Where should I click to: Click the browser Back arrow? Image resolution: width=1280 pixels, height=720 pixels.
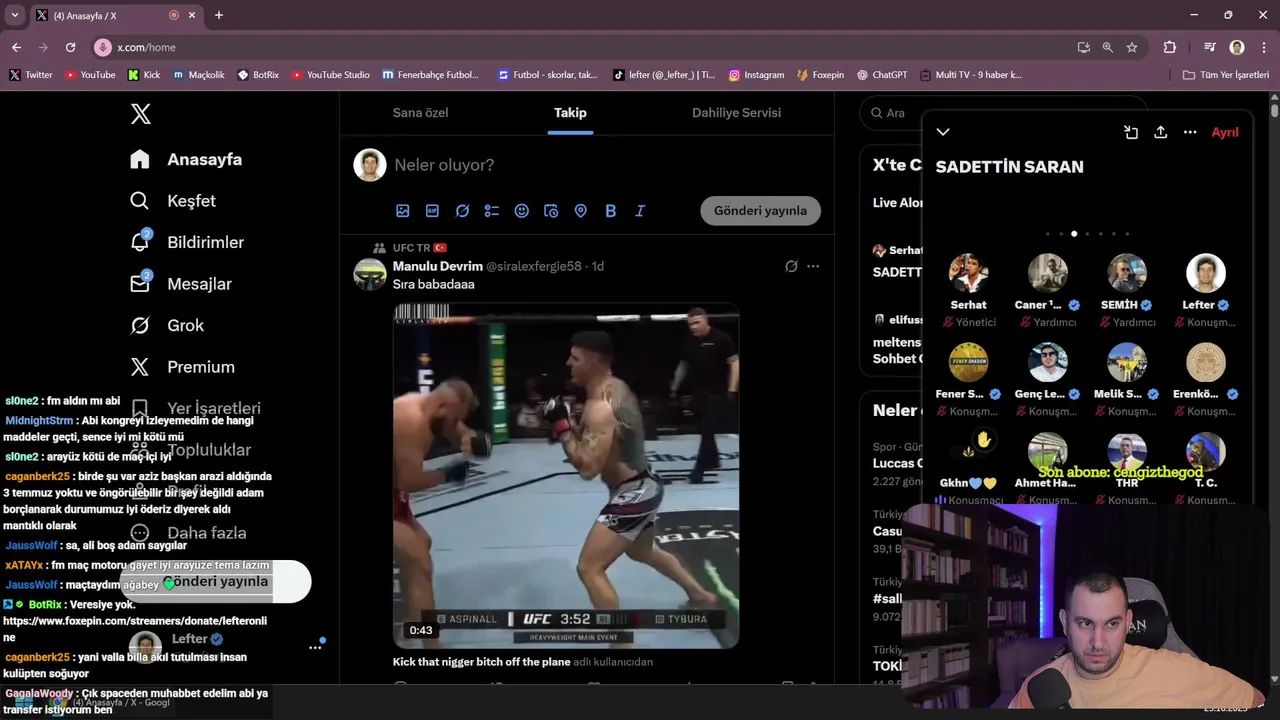(x=16, y=47)
